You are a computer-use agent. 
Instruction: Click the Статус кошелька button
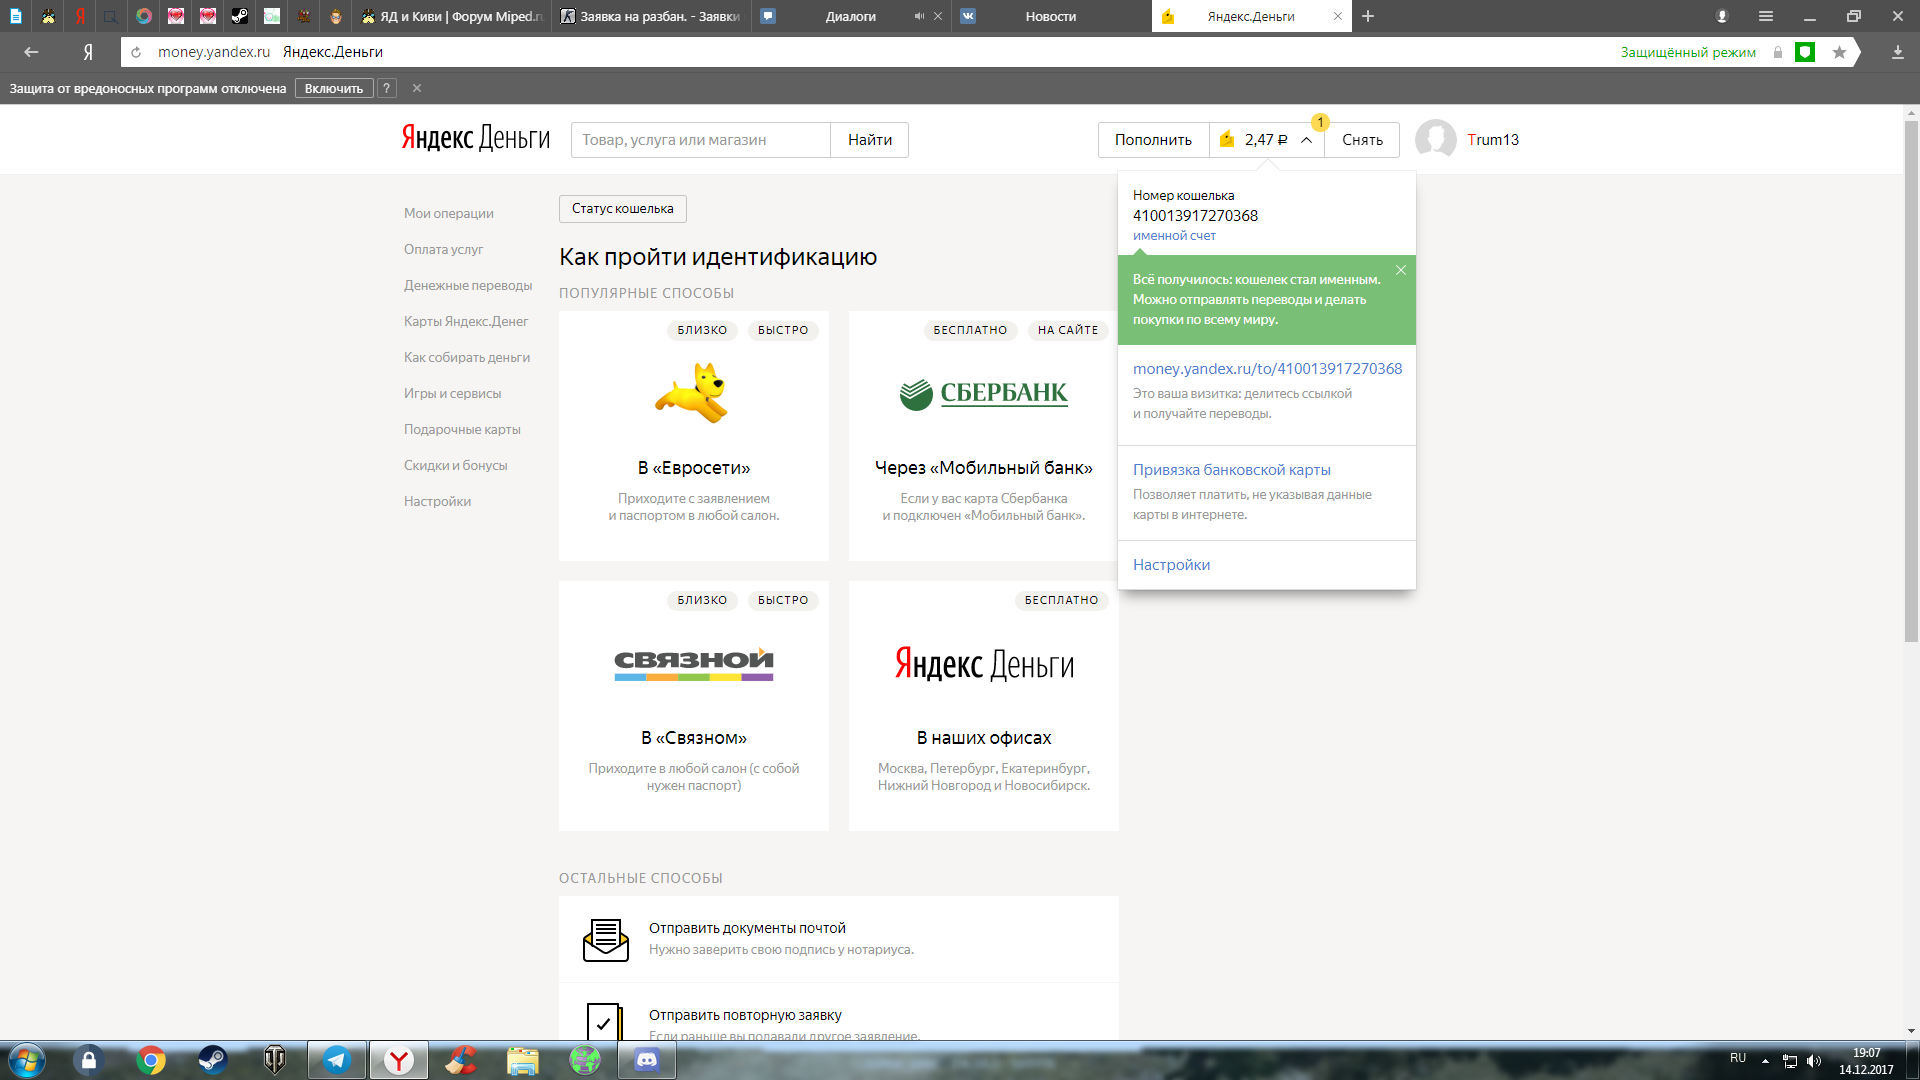coord(623,209)
